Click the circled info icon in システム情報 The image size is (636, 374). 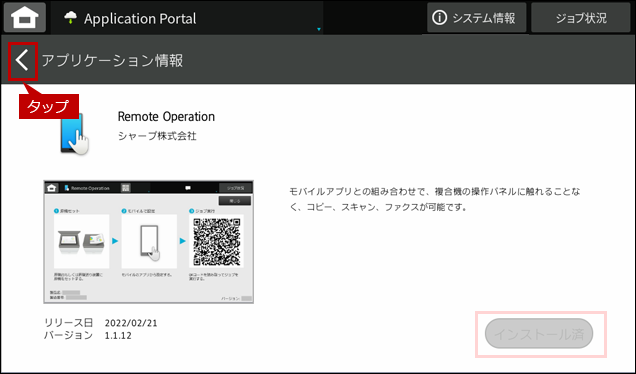click(x=439, y=17)
